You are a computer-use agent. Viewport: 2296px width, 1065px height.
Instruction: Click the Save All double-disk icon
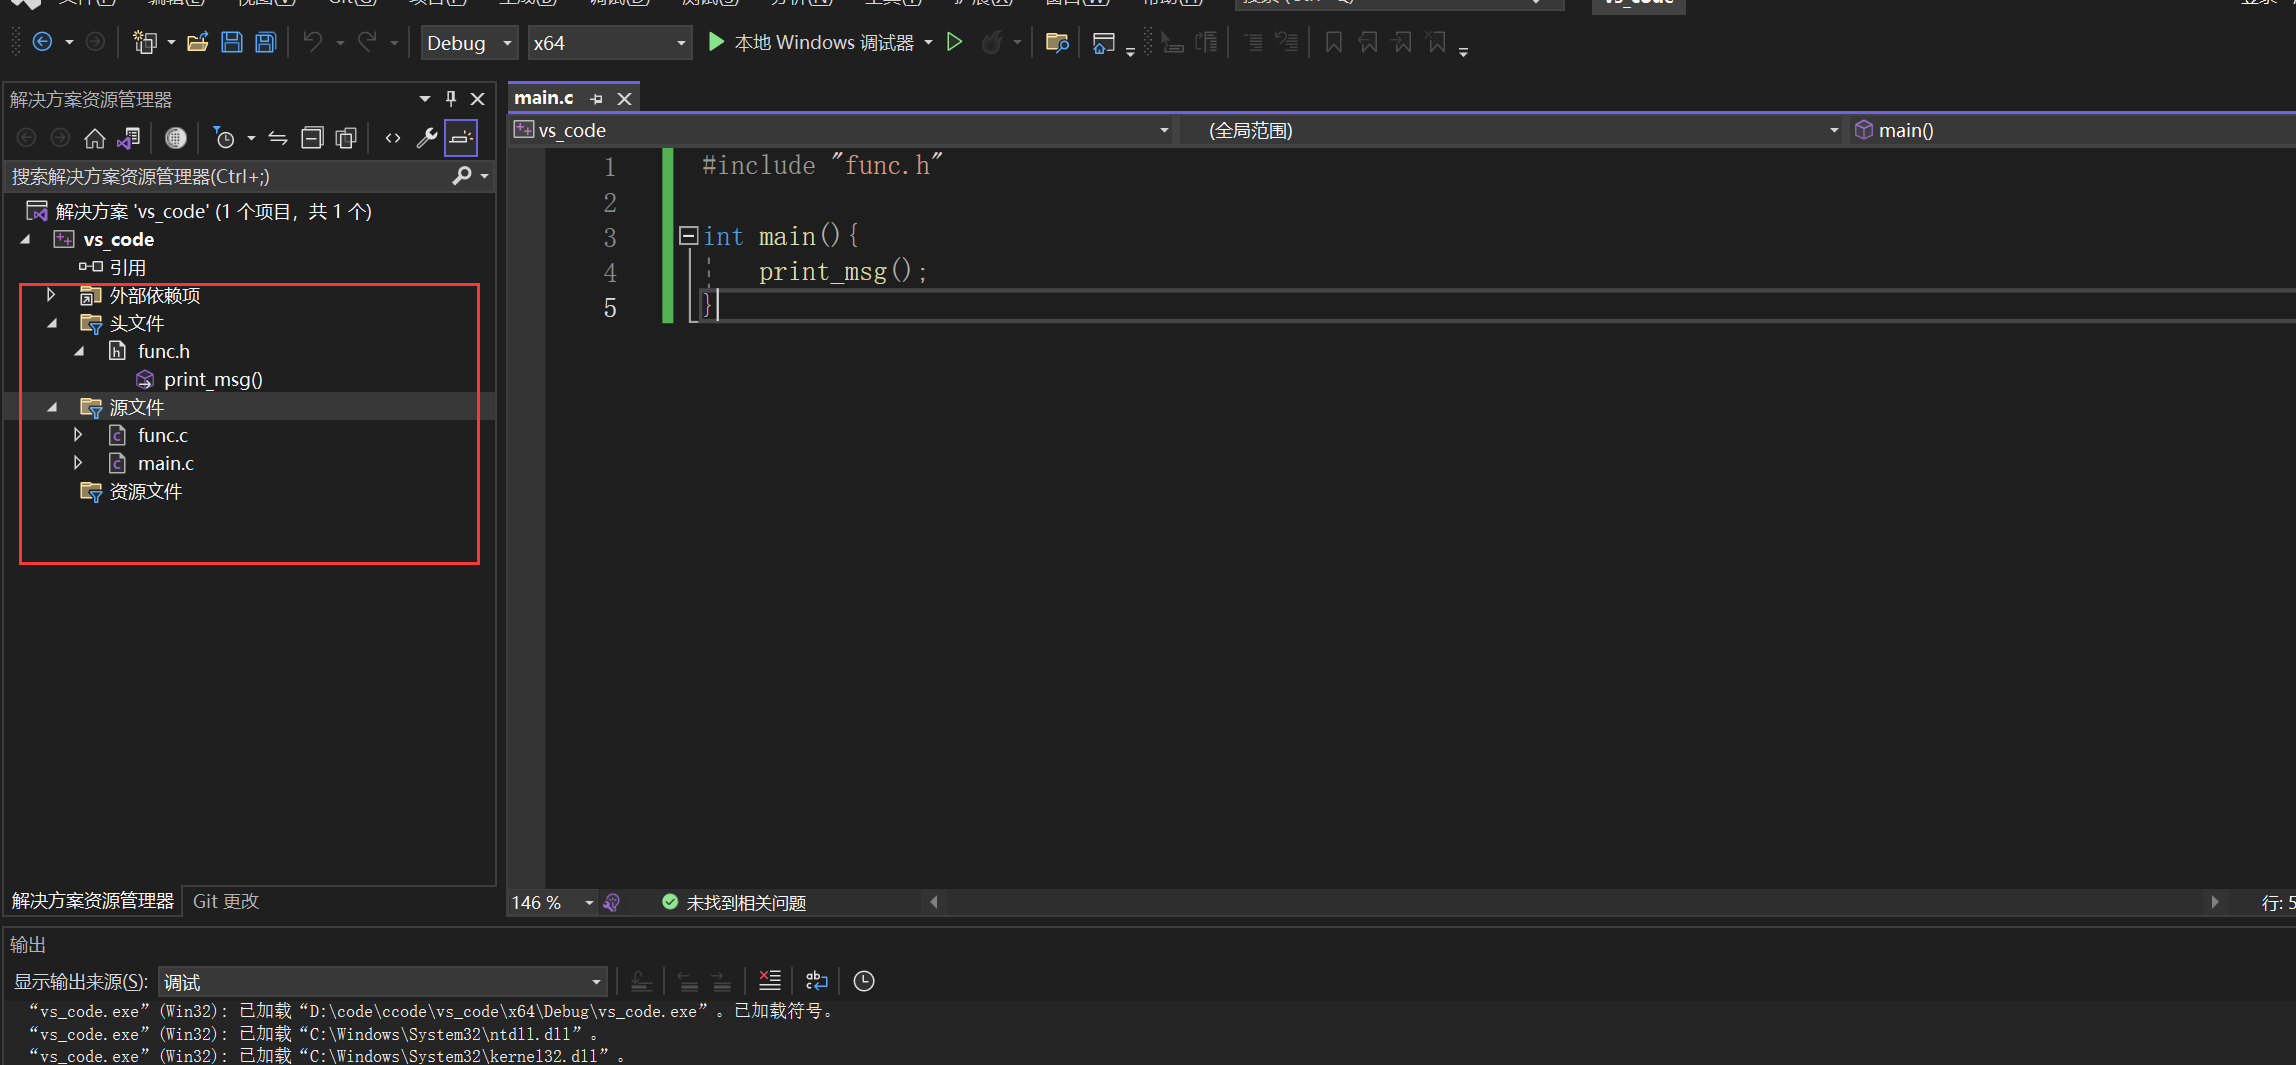click(265, 42)
